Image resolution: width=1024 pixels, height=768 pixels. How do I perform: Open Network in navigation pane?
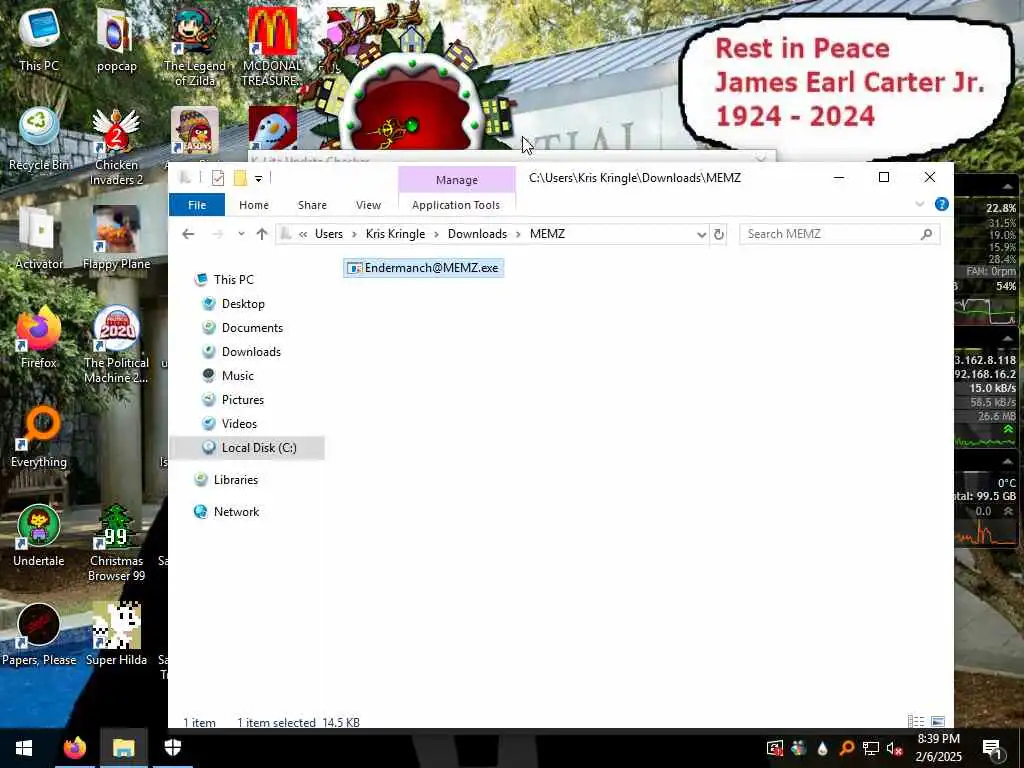(x=236, y=512)
